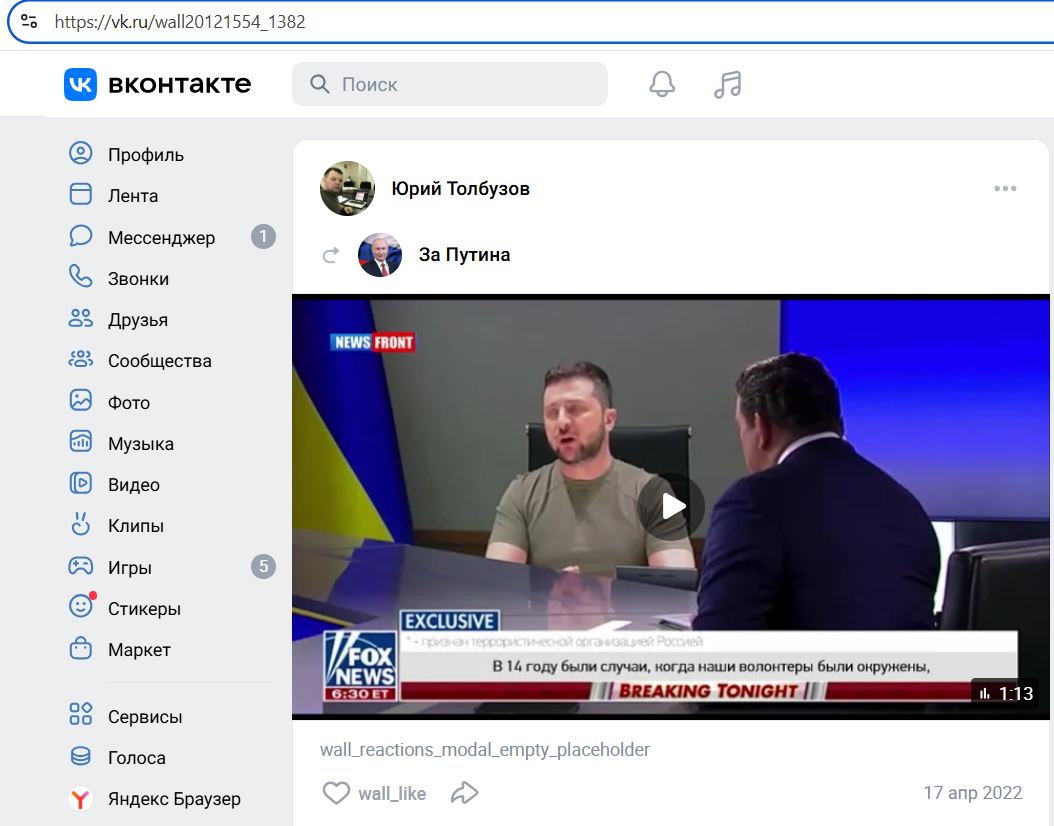The width and height of the screenshot is (1054, 826).
Task: Click the Друзья people icon
Action: click(x=81, y=318)
